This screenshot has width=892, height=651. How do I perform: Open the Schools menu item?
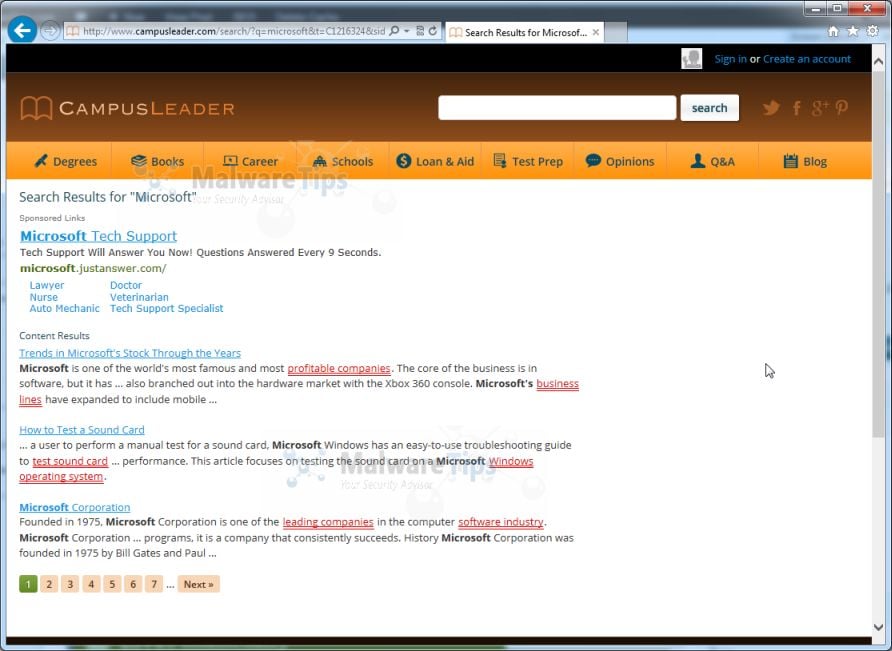point(343,161)
